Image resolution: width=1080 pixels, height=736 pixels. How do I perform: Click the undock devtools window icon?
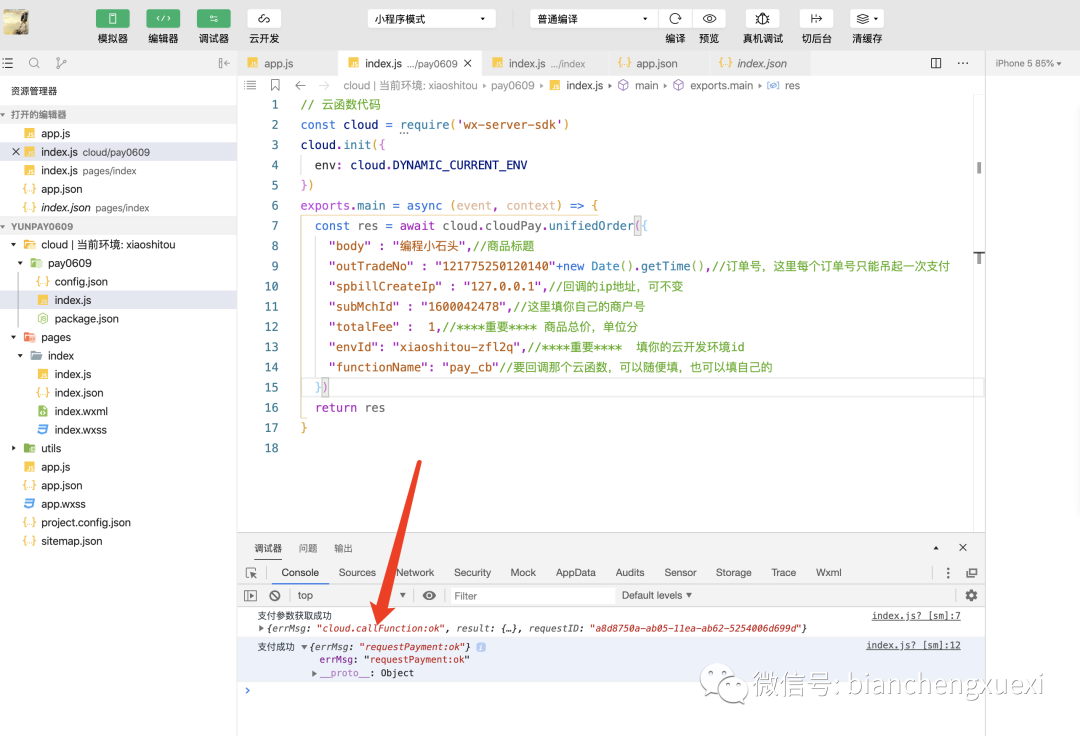(972, 573)
